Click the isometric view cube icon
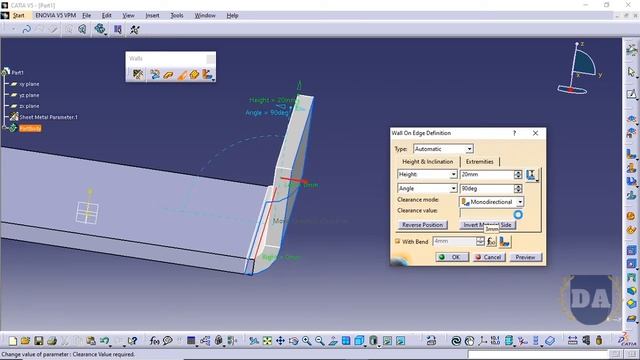 360,340
